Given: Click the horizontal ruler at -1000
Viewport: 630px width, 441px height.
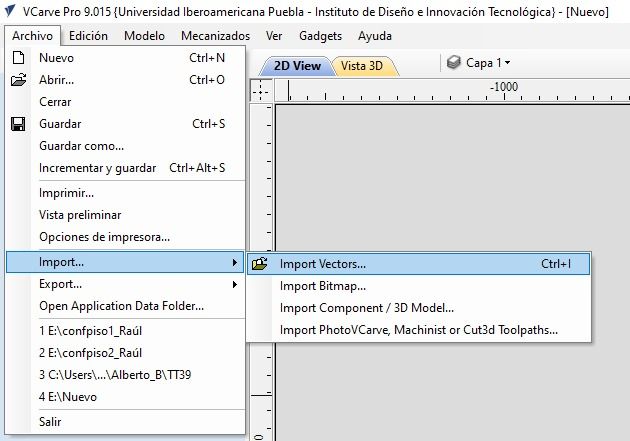Looking at the screenshot, I should coord(504,87).
